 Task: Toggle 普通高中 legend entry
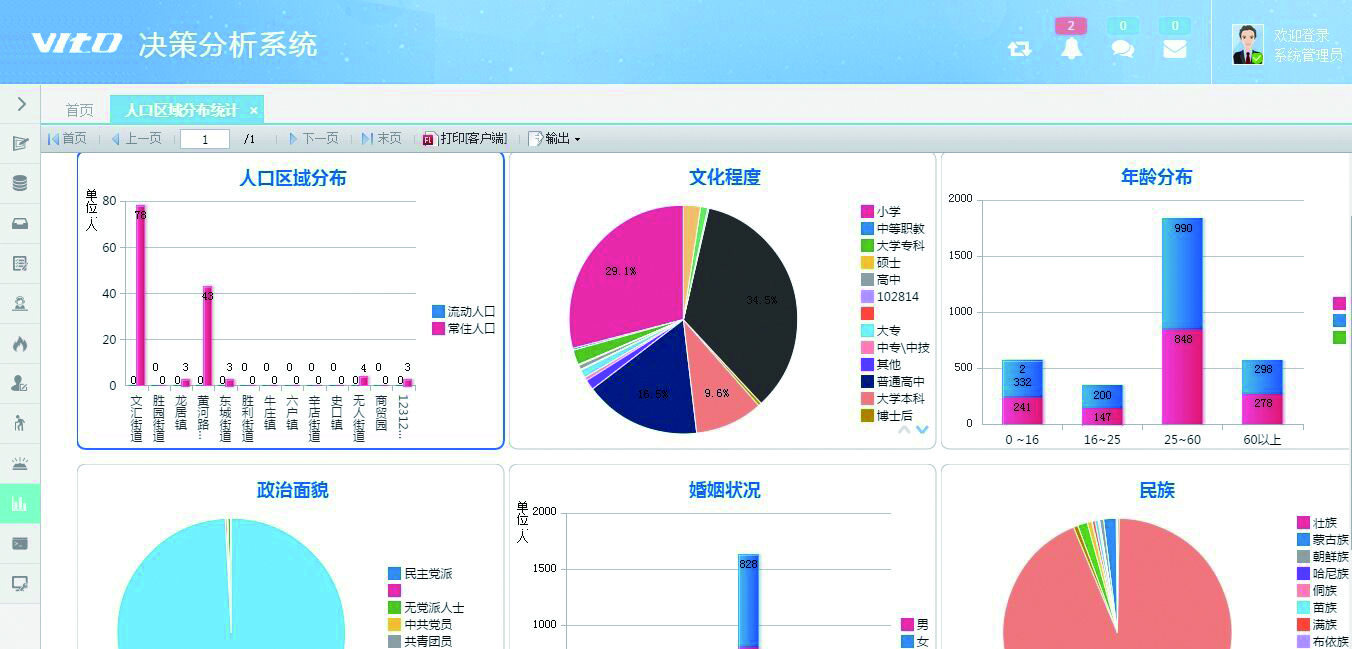(x=893, y=382)
